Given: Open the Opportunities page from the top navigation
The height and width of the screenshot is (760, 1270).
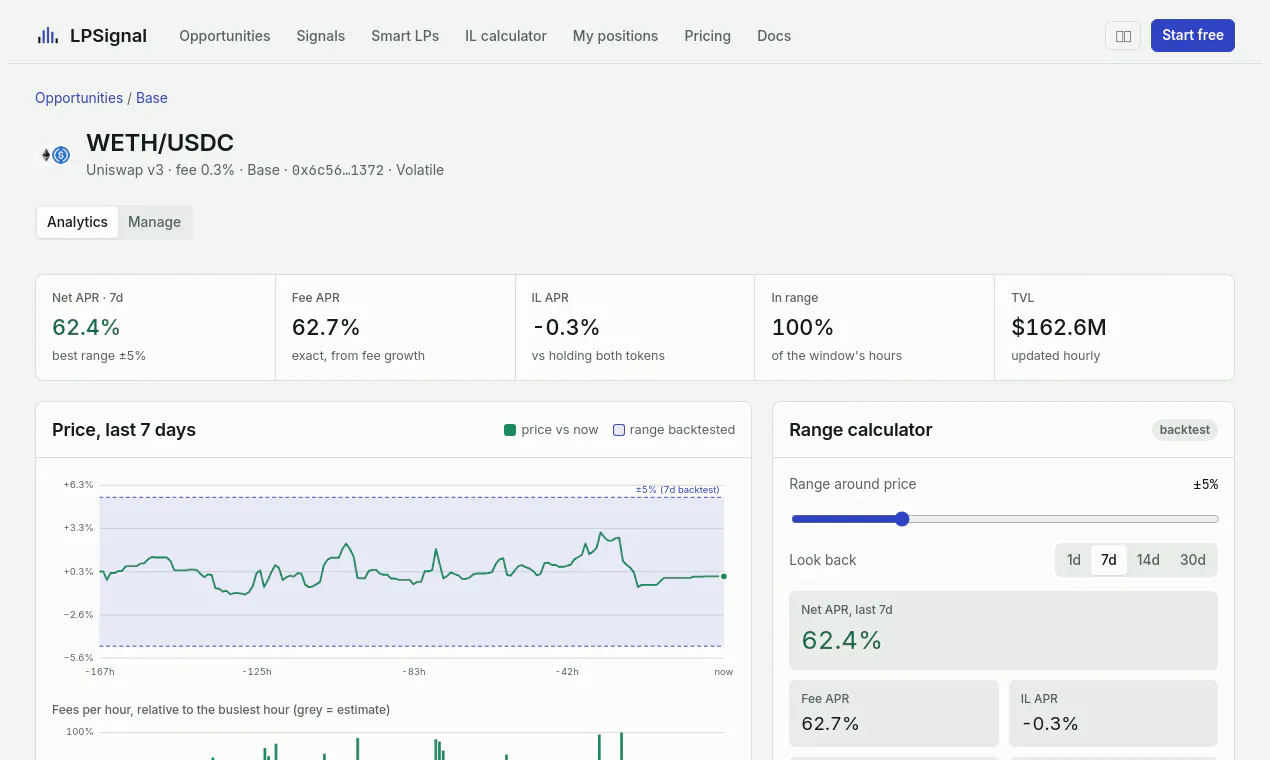Looking at the screenshot, I should point(225,36).
